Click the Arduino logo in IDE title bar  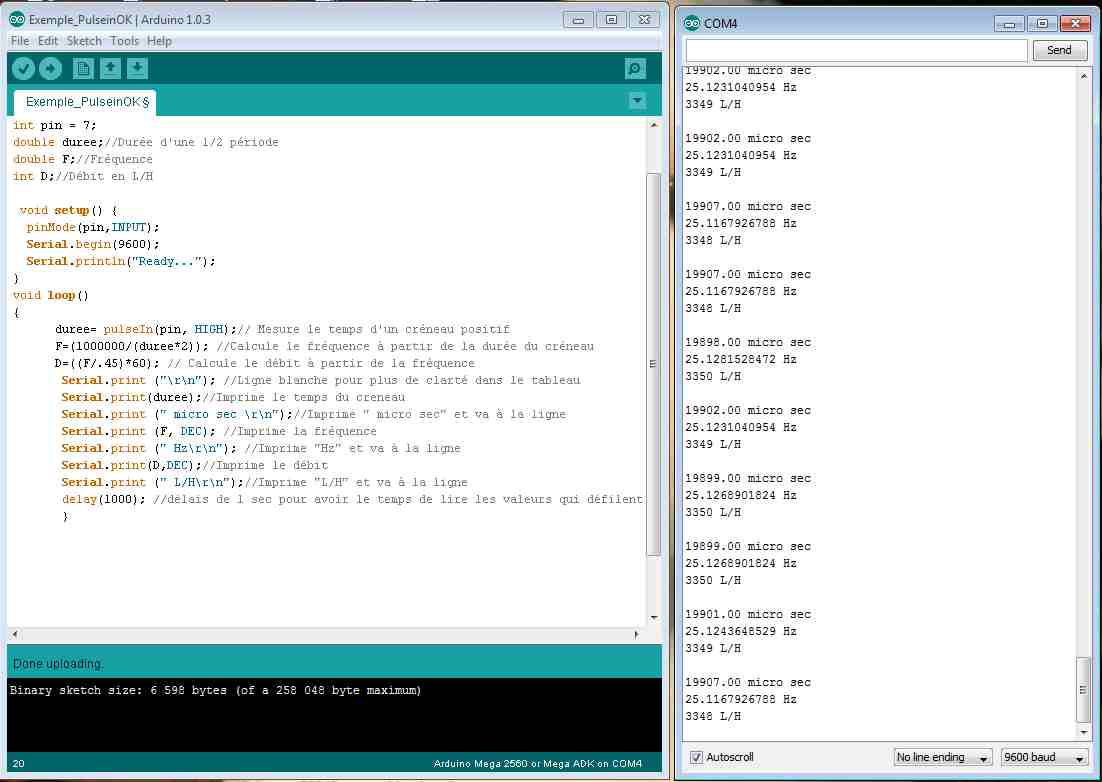point(17,20)
